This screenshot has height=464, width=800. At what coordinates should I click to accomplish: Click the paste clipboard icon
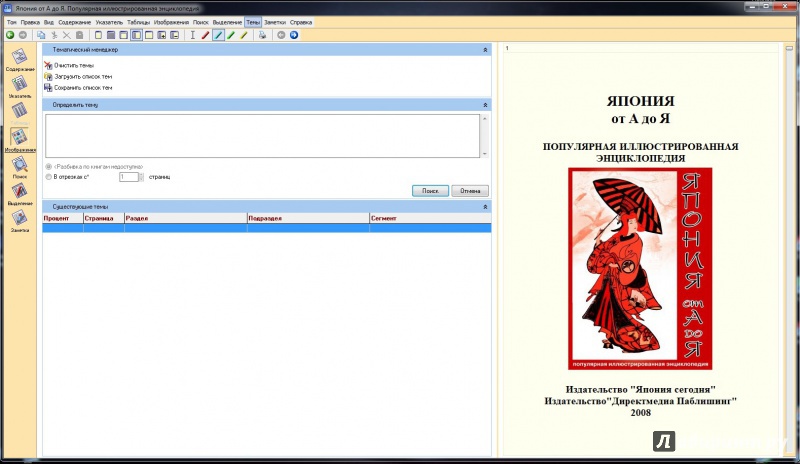coord(80,35)
